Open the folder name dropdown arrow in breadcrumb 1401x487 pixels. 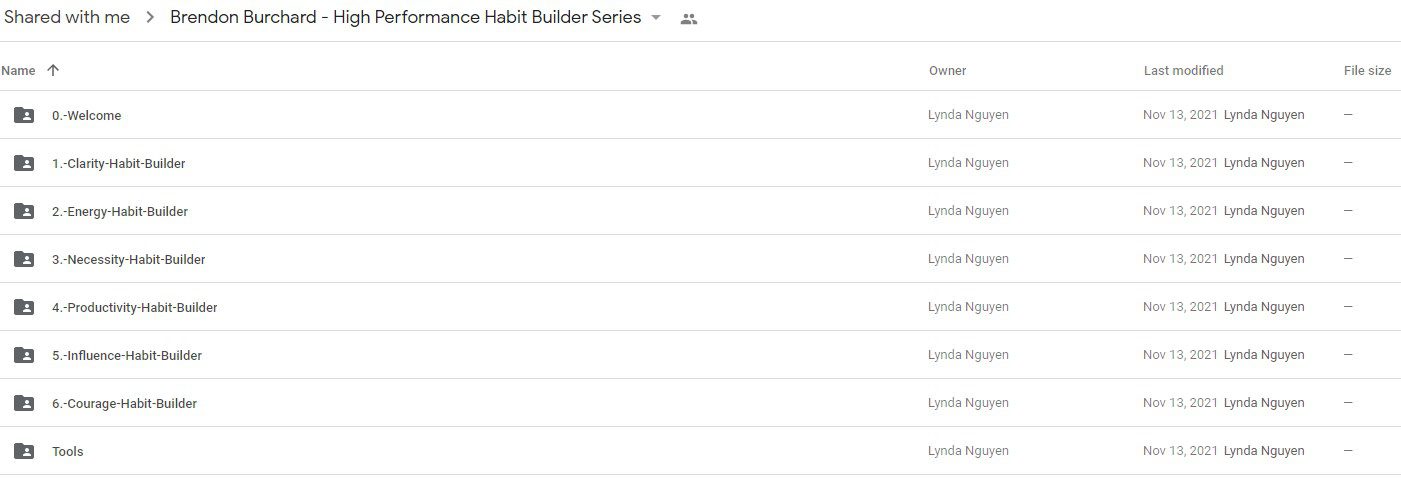pyautogui.click(x=656, y=18)
